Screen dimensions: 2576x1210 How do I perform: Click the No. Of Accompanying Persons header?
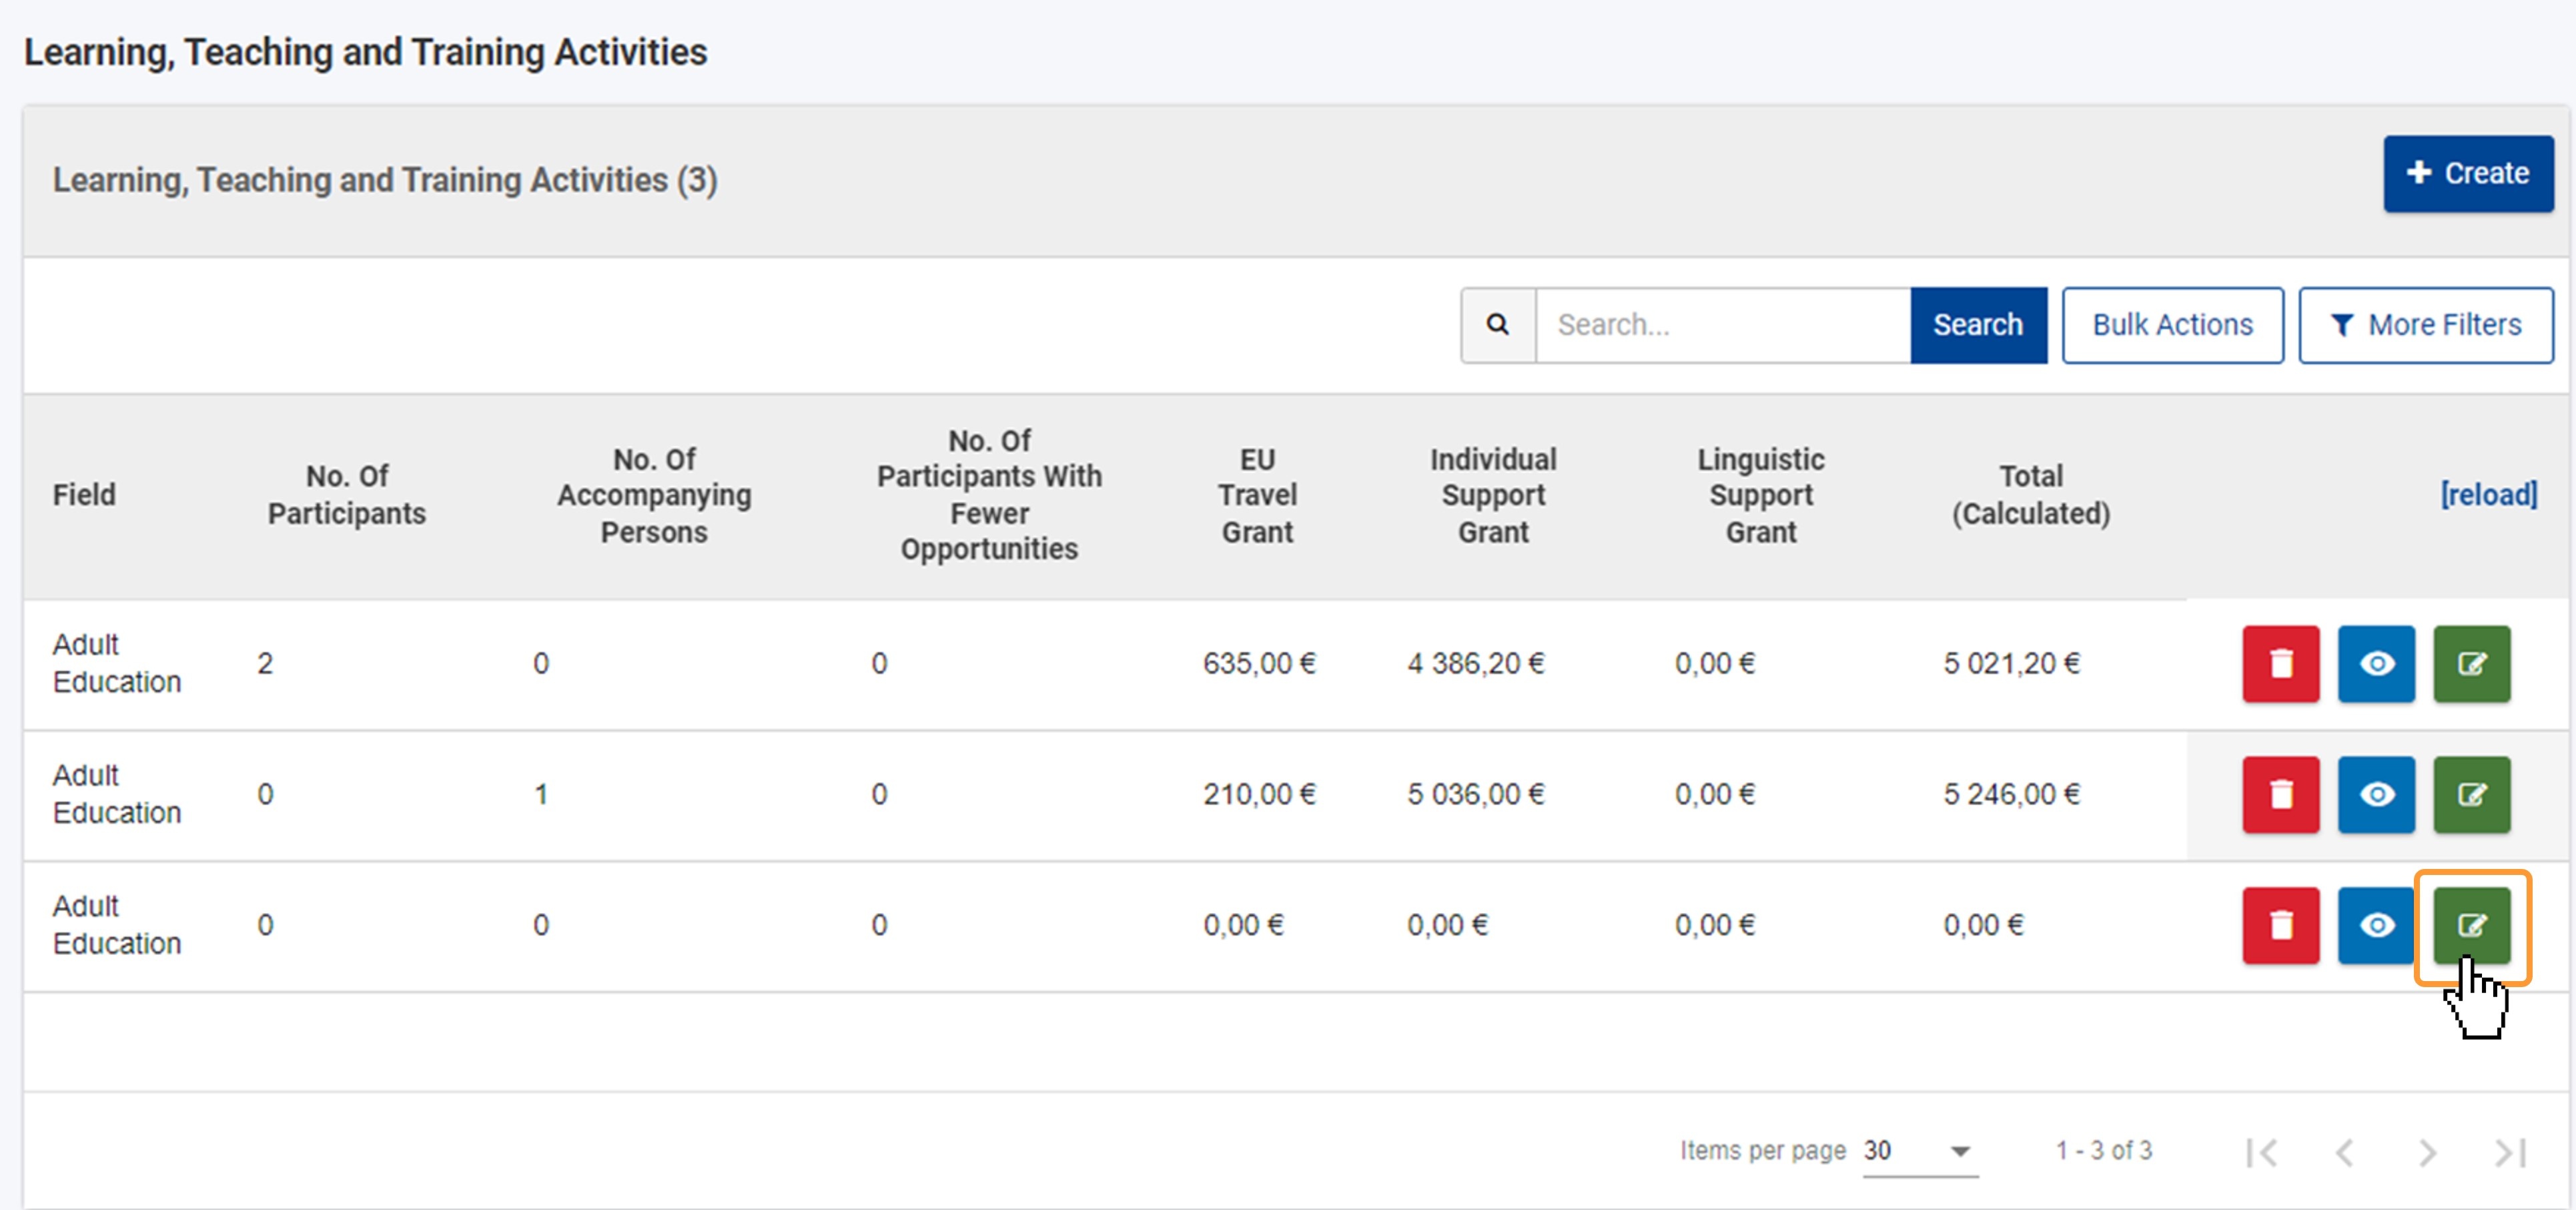click(x=654, y=495)
